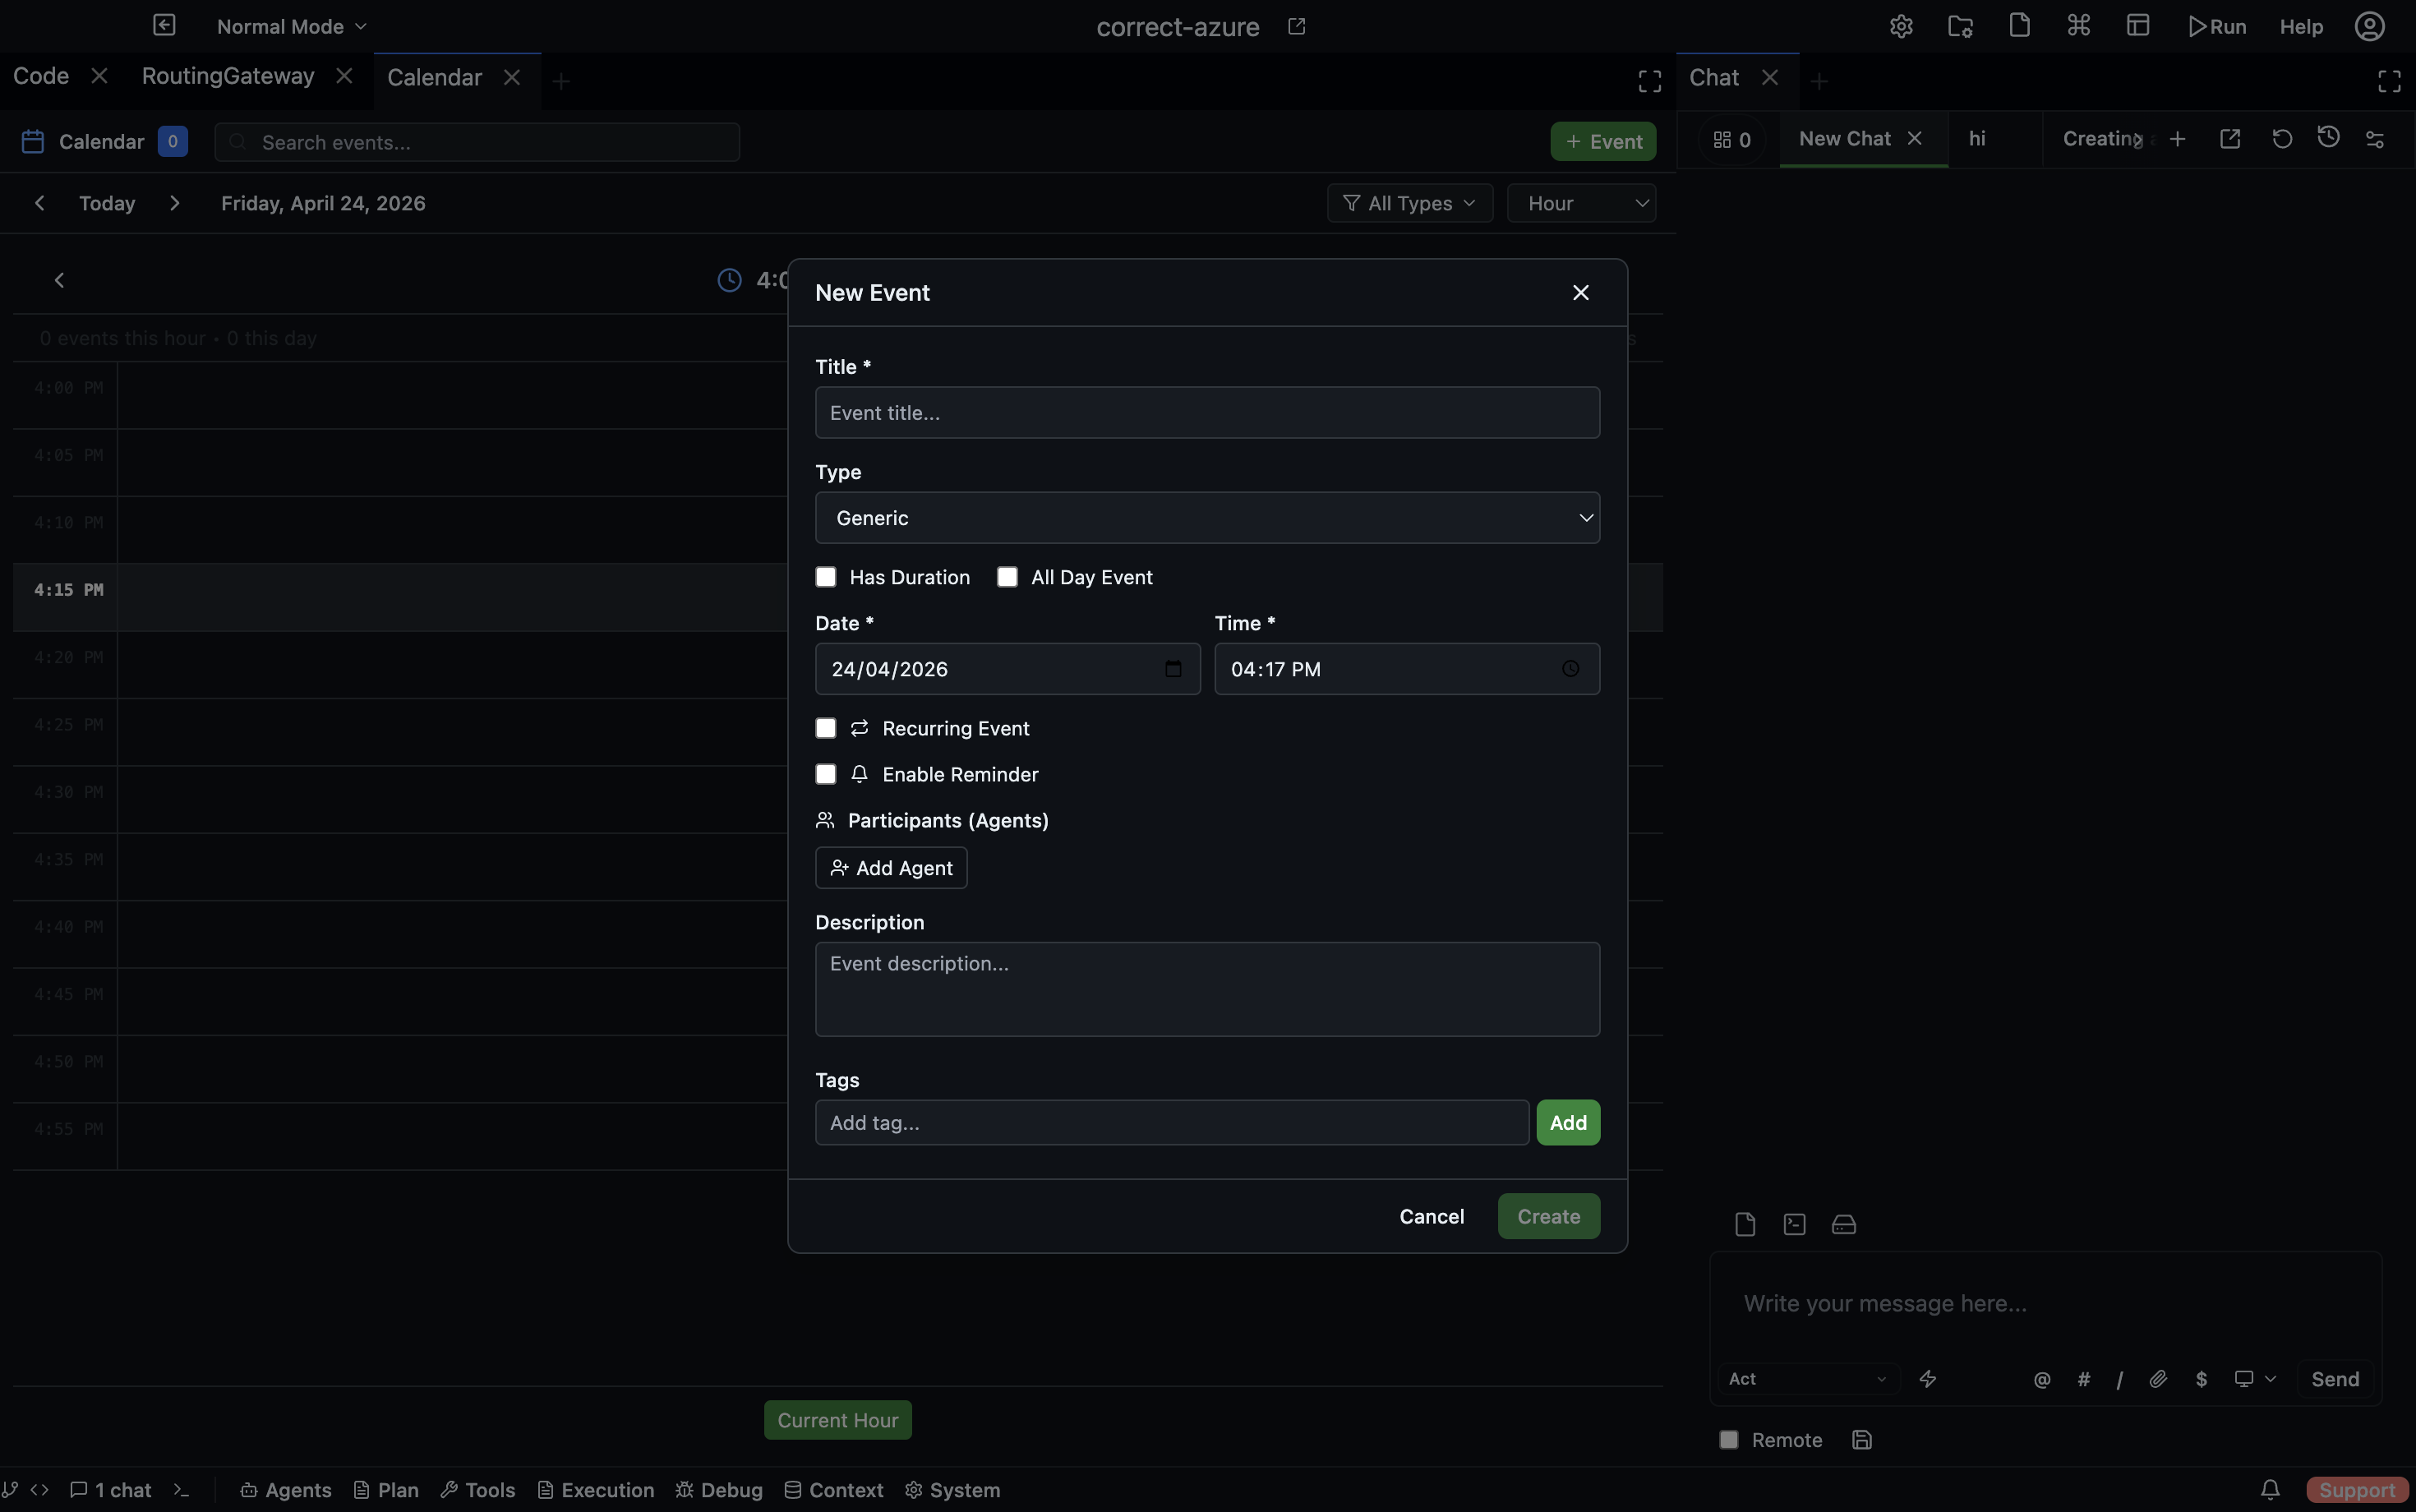Select the New Chat tab
Viewport: 2416px width, 1512px height.
[x=1843, y=139]
